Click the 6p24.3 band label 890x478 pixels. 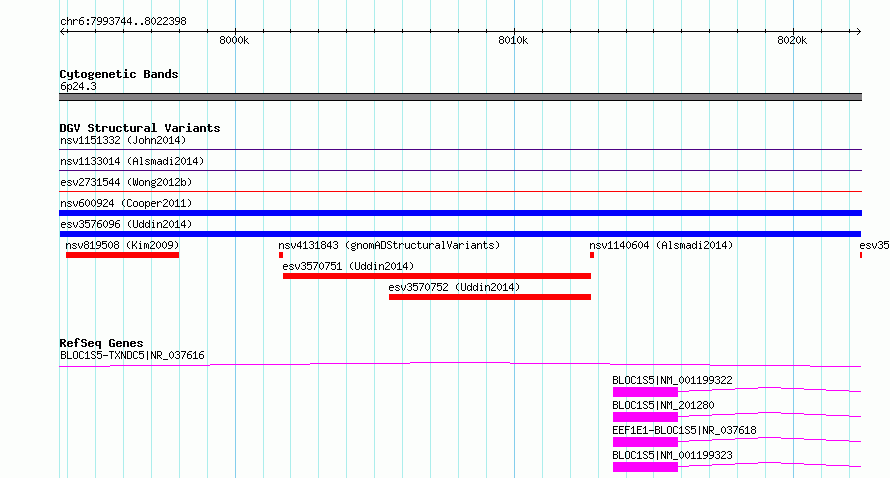pyautogui.click(x=78, y=86)
